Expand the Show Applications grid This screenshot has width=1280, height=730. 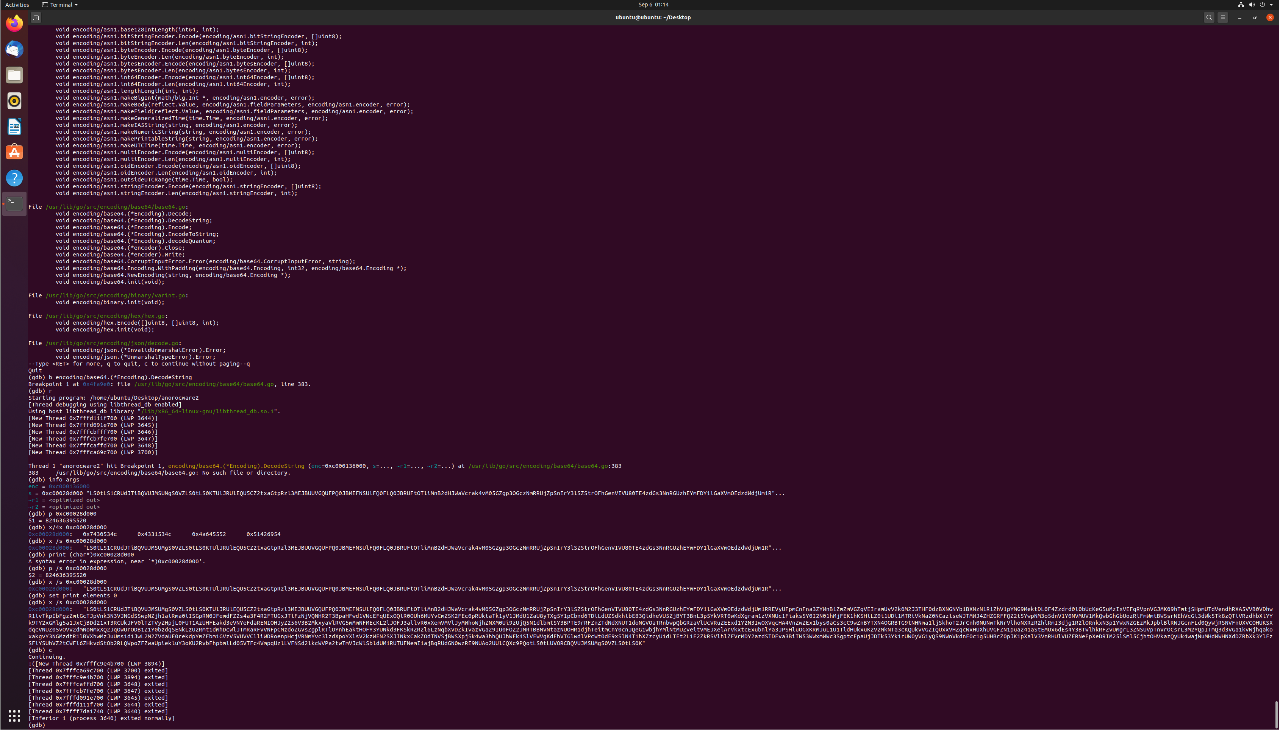(13, 716)
